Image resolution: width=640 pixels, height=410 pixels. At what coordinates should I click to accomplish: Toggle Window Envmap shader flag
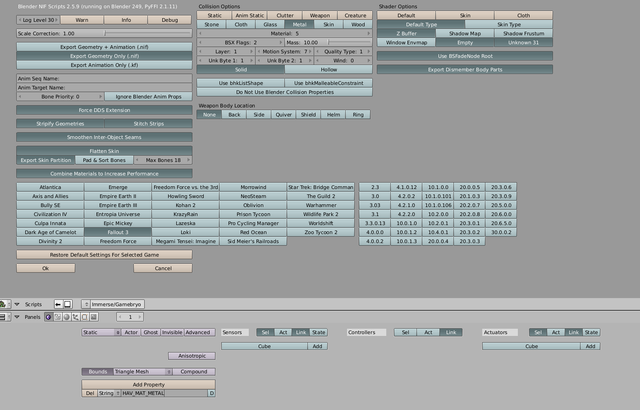(407, 42)
